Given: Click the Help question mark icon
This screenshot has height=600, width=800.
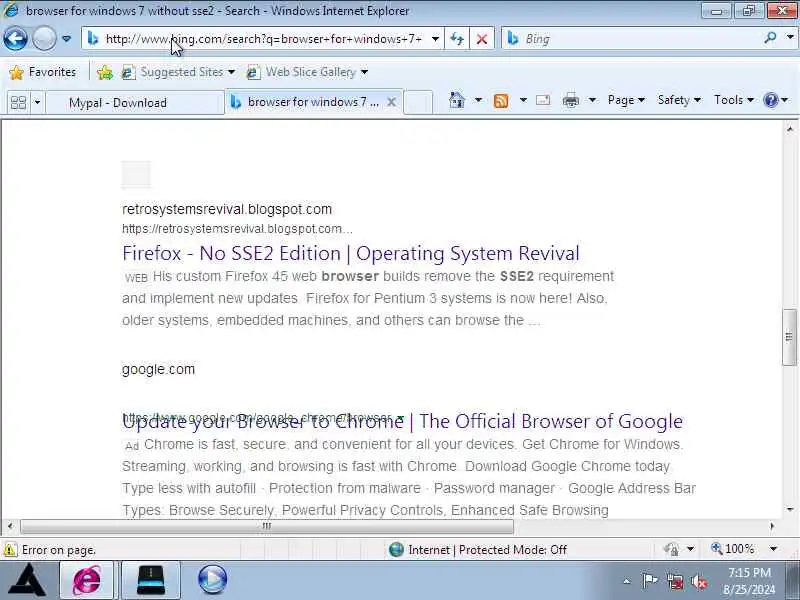Looking at the screenshot, I should point(770,100).
